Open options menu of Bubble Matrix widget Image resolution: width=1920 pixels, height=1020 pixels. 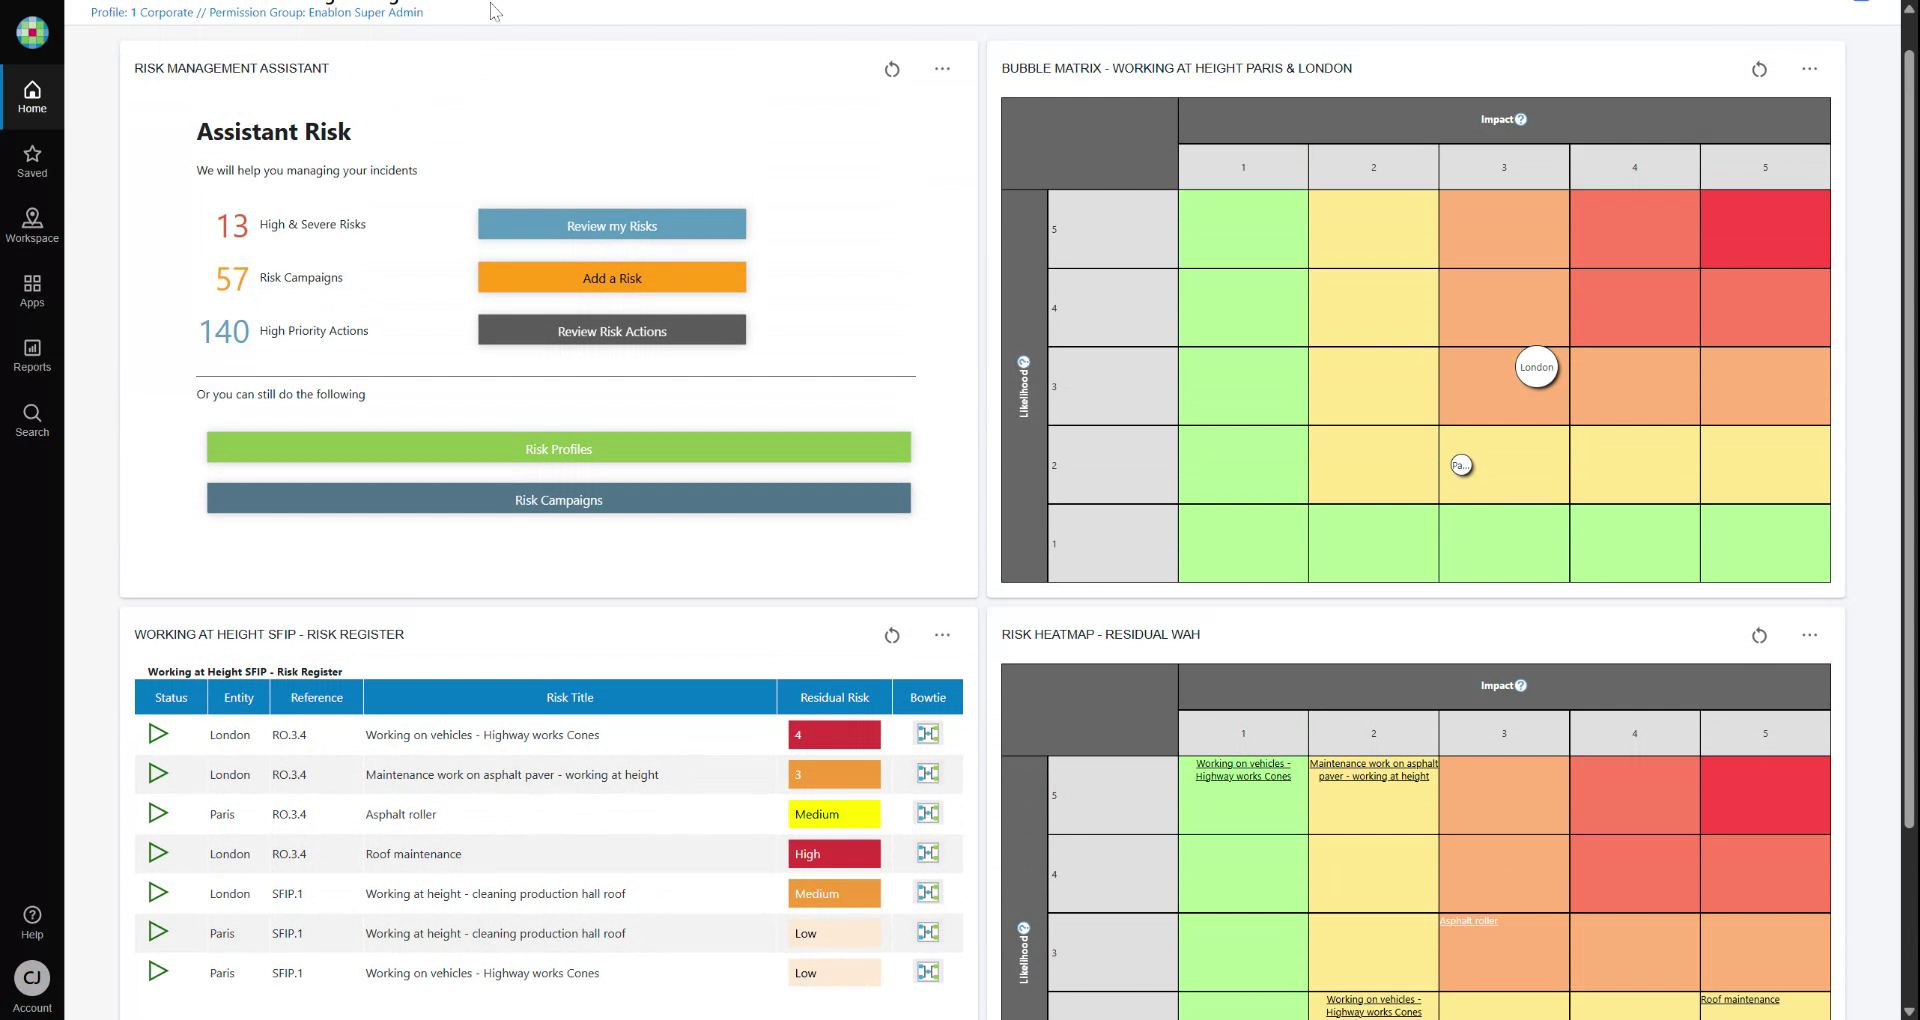point(1809,69)
